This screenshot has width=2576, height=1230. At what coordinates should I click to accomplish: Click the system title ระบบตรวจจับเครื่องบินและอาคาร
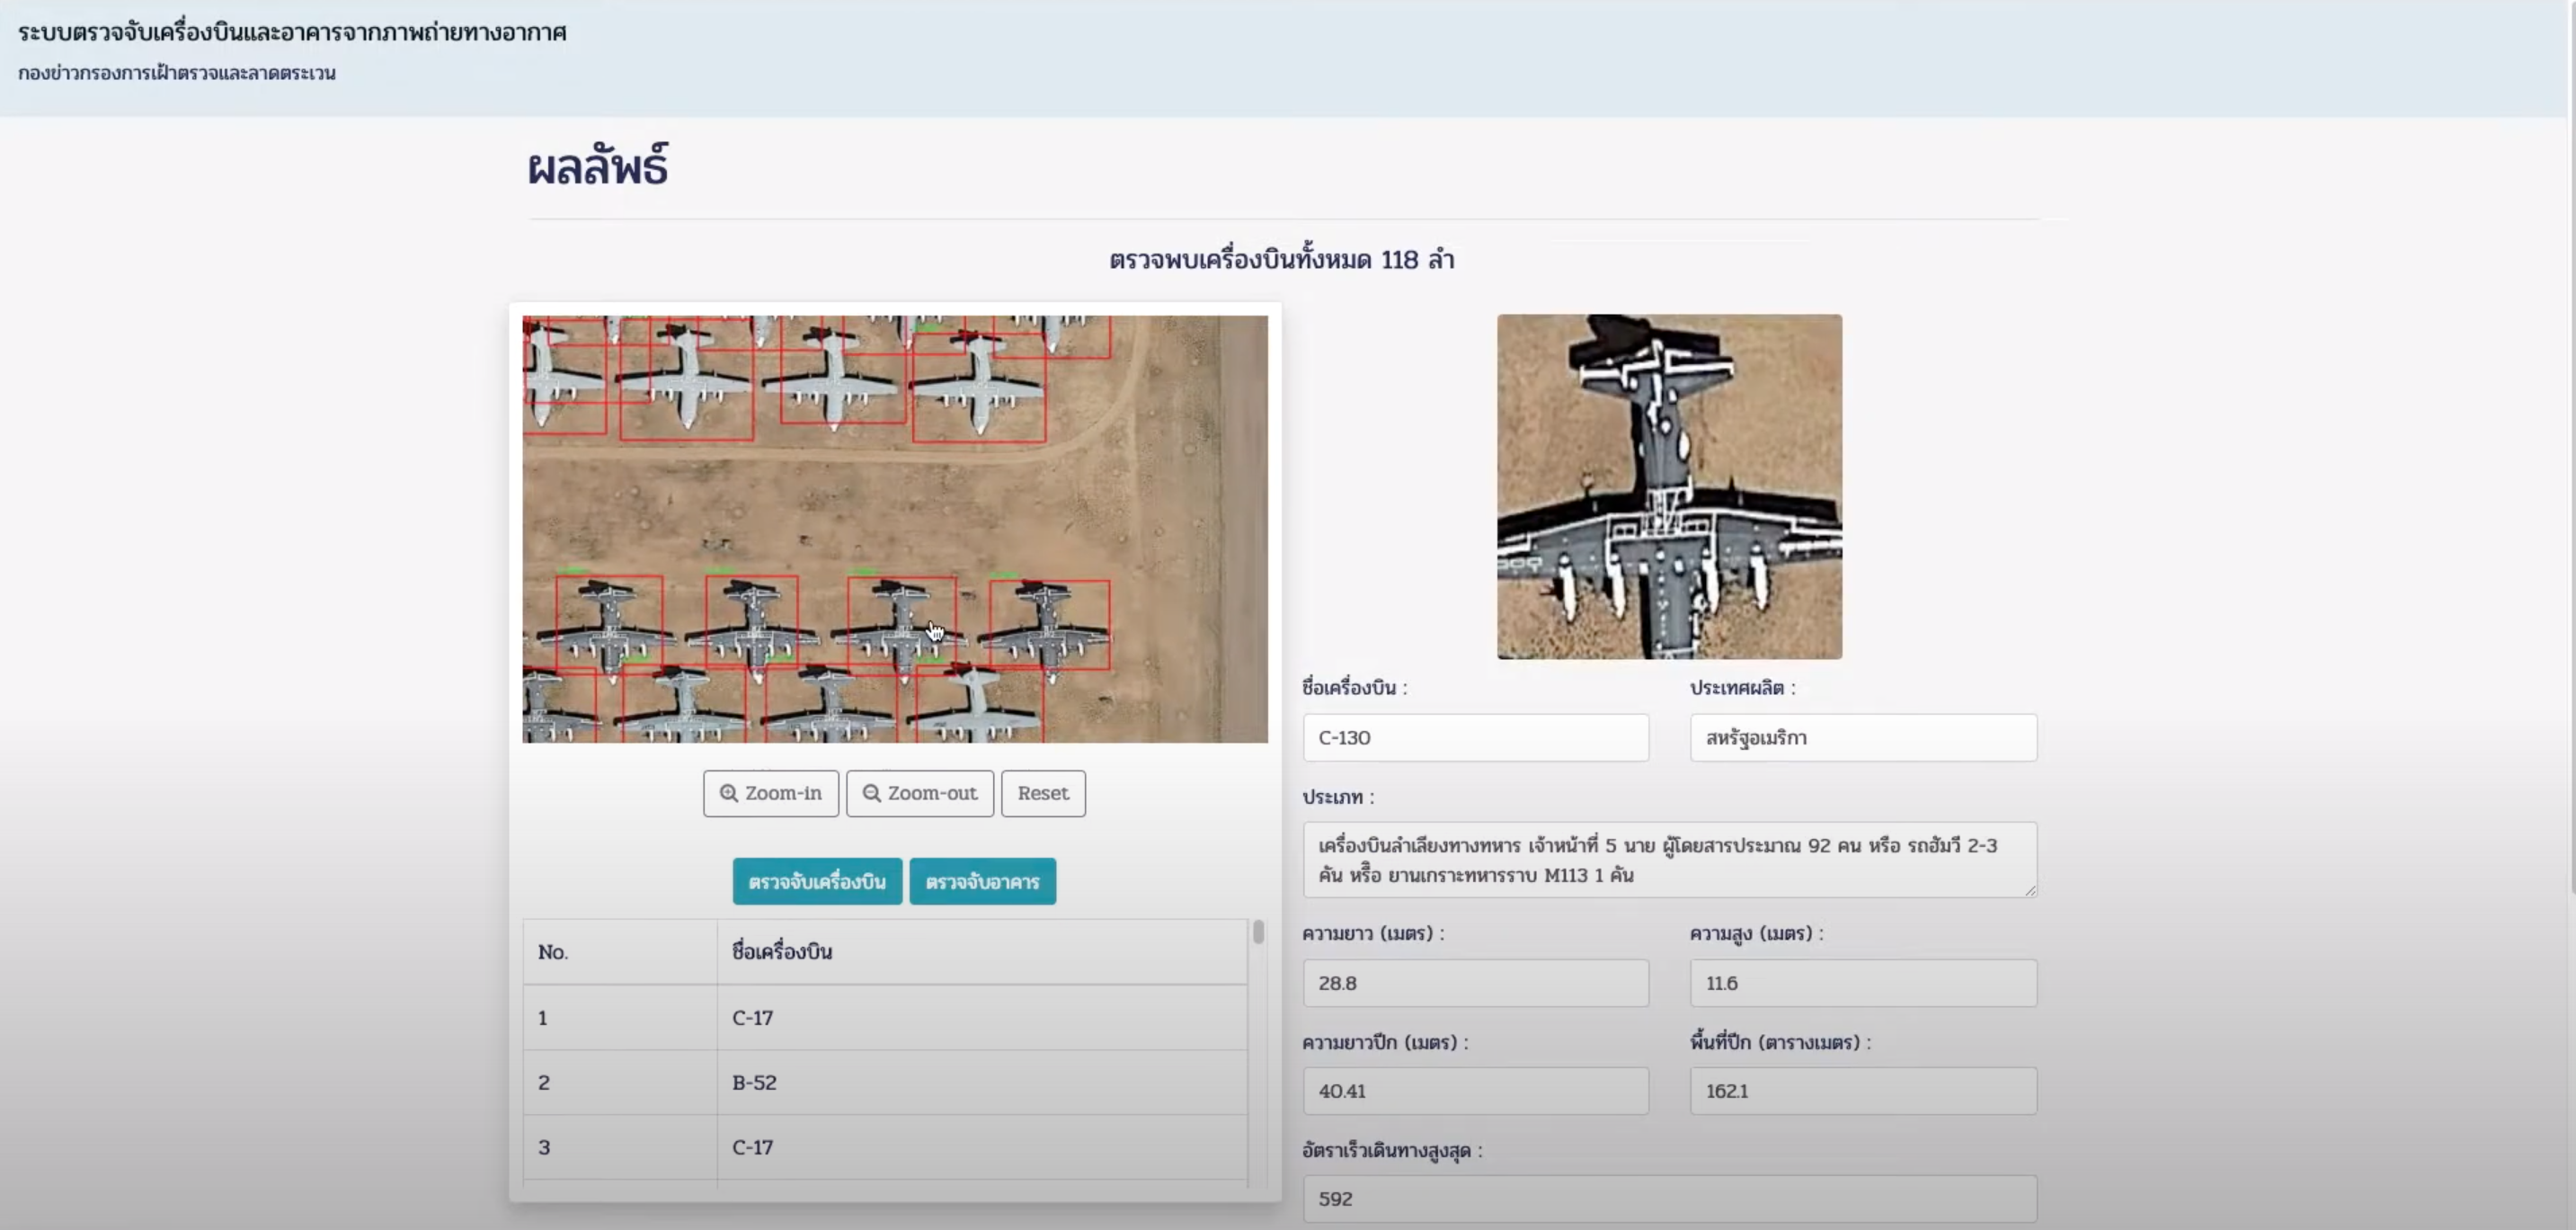point(292,32)
